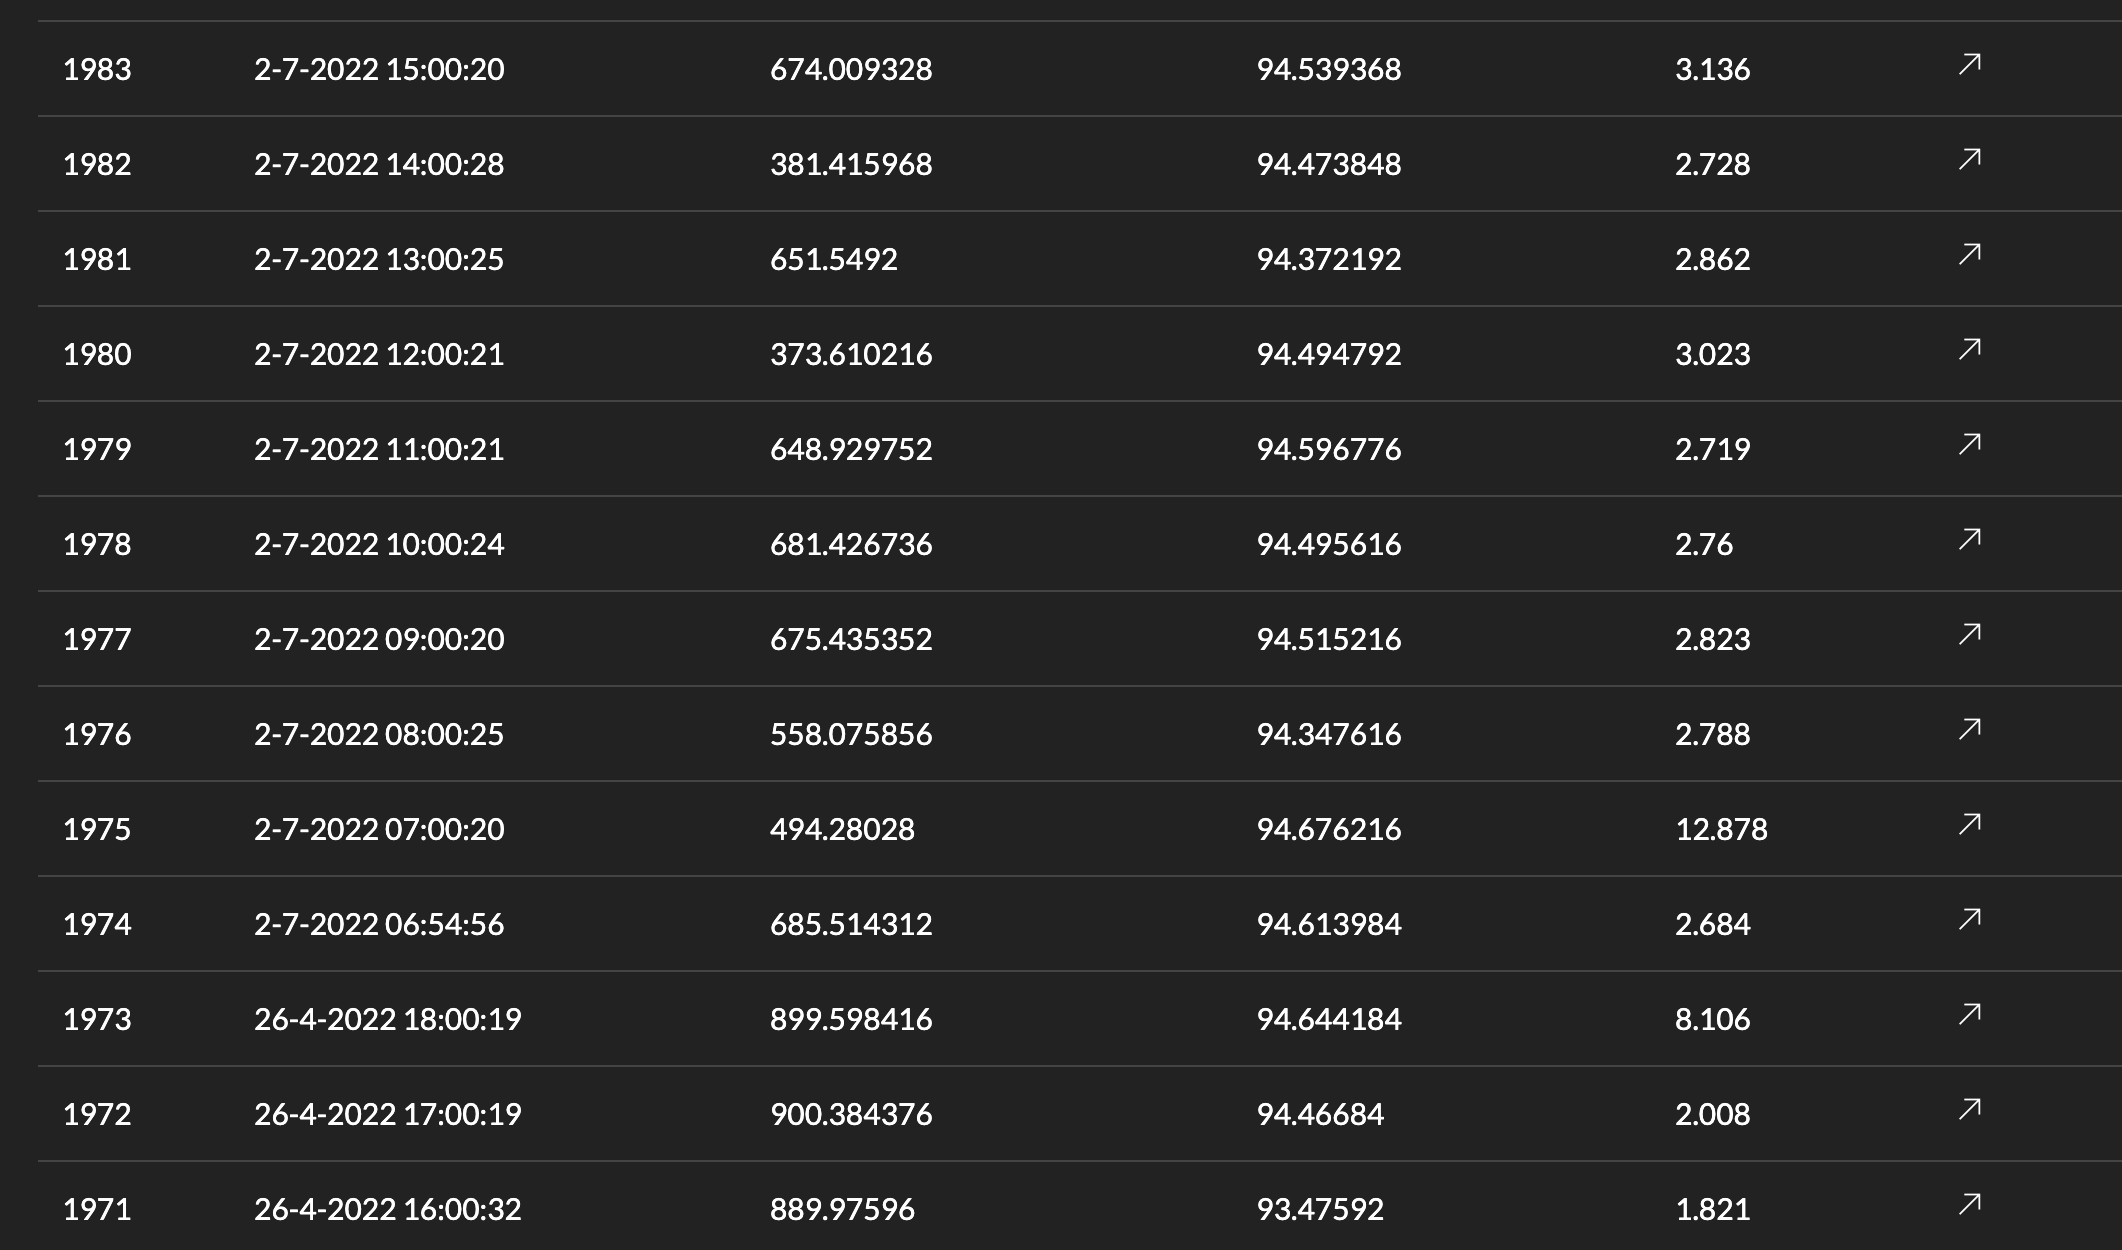Viewport: 2122px width, 1250px height.
Task: Click ID cell 1983
Action: point(97,69)
